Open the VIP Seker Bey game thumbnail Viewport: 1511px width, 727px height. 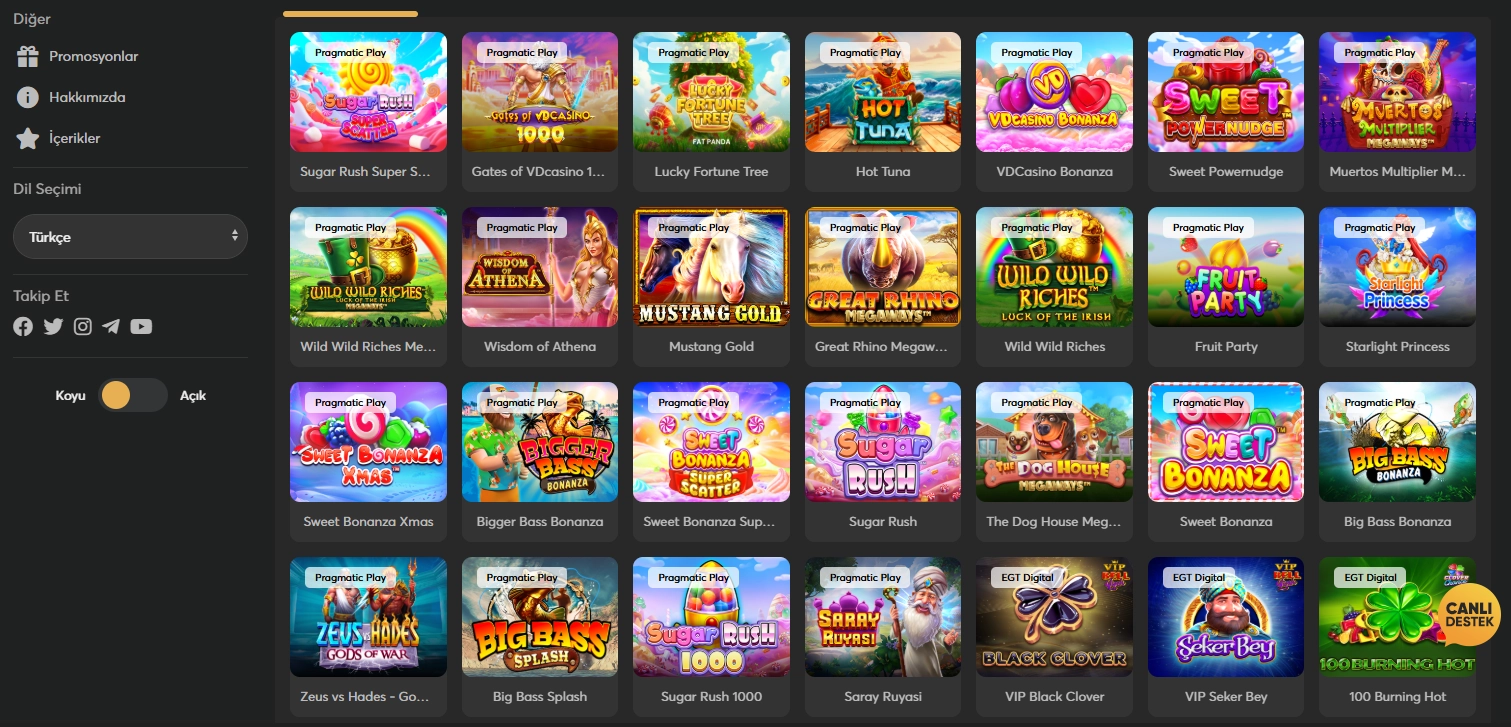(1226, 617)
